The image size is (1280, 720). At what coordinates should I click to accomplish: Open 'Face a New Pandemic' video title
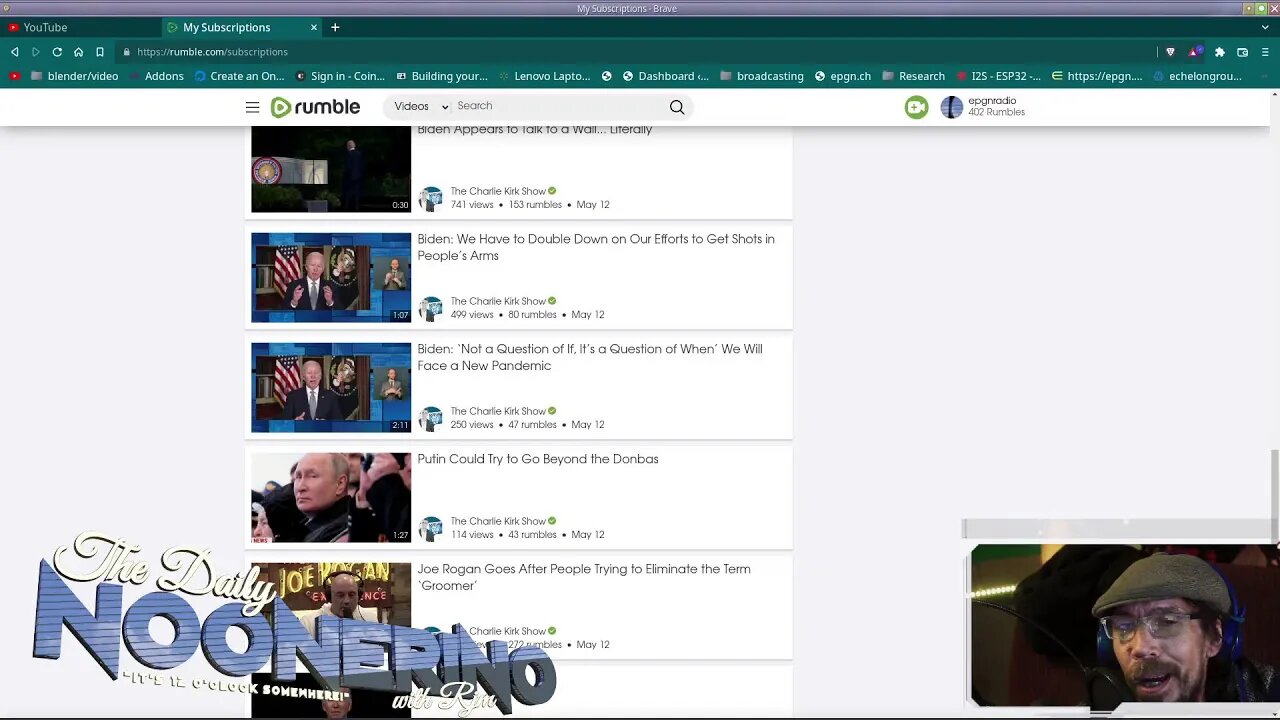(590, 357)
